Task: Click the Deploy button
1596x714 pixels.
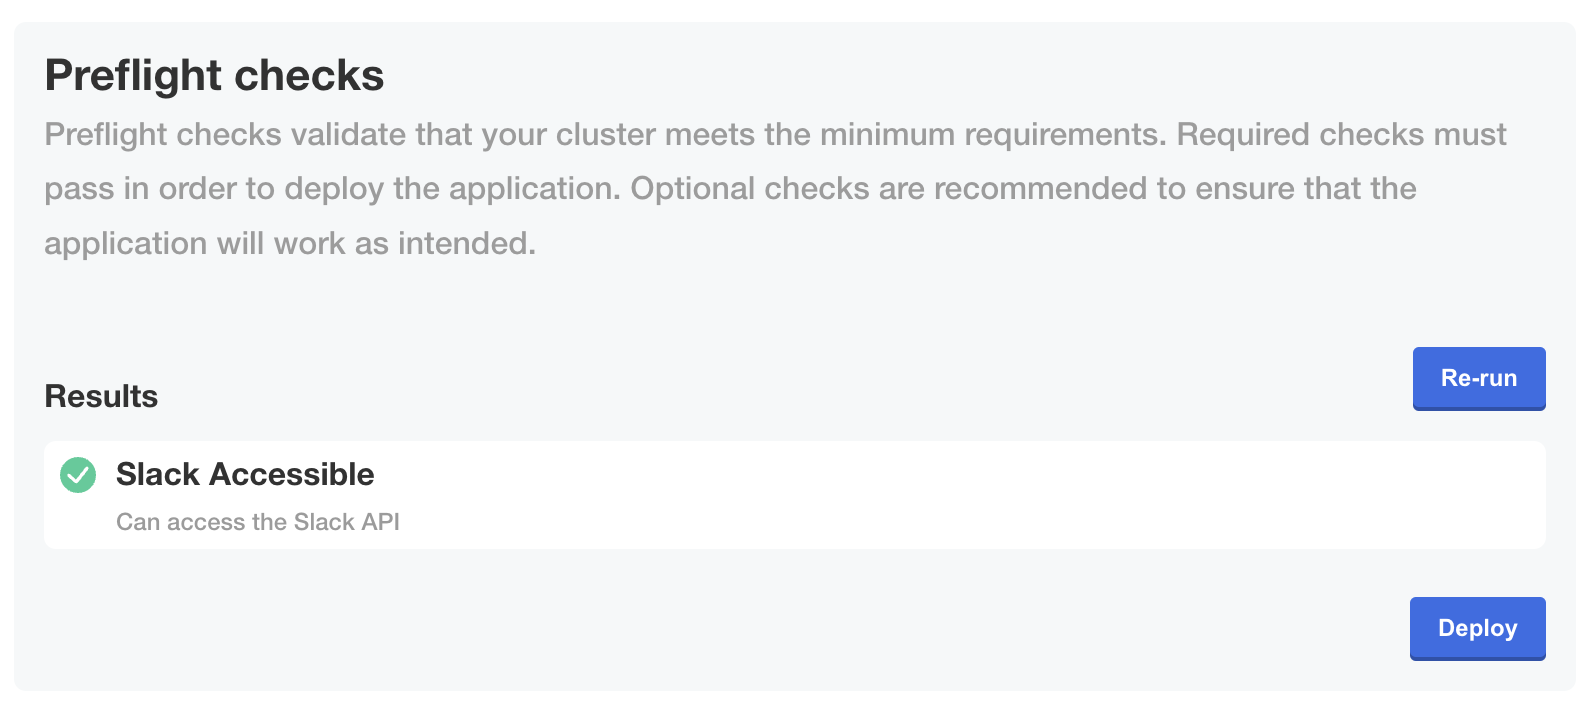Action: 1477,628
